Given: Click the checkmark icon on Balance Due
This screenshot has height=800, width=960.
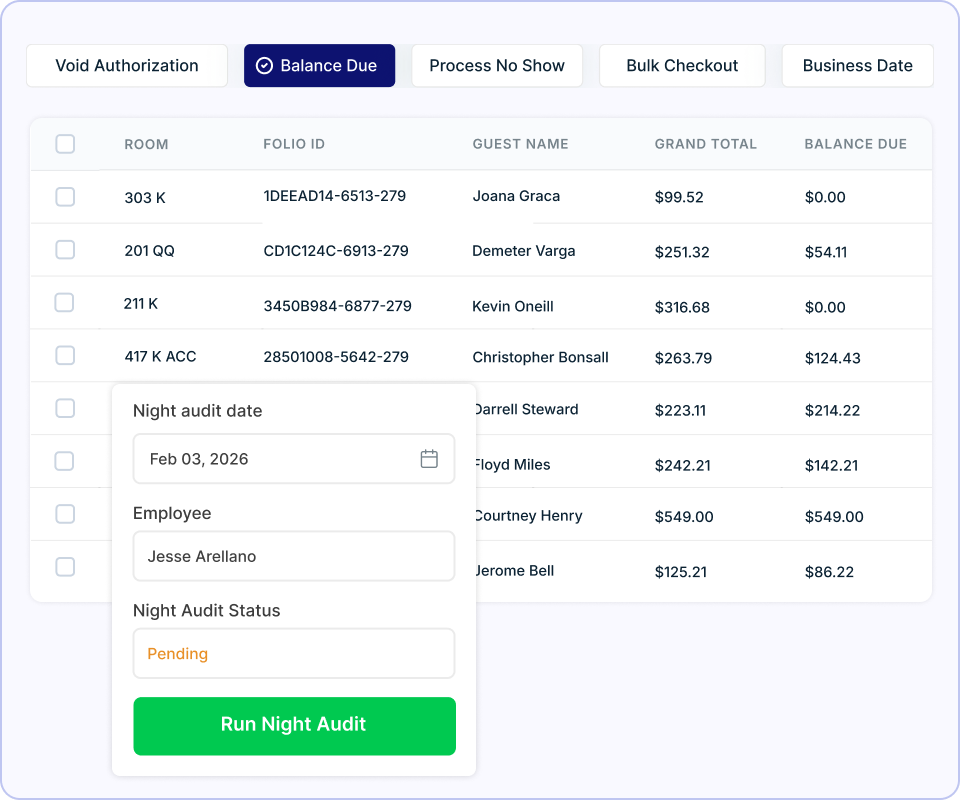Looking at the screenshot, I should point(264,65).
